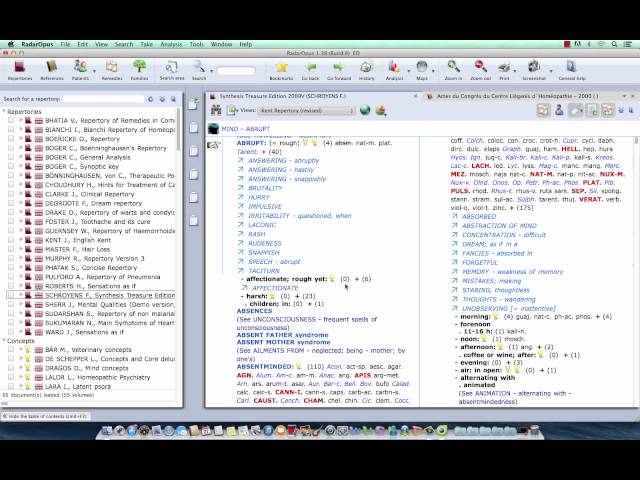This screenshot has height=480, width=640.
Task: Click the toolbar search text field
Action: pyautogui.click(x=236, y=71)
